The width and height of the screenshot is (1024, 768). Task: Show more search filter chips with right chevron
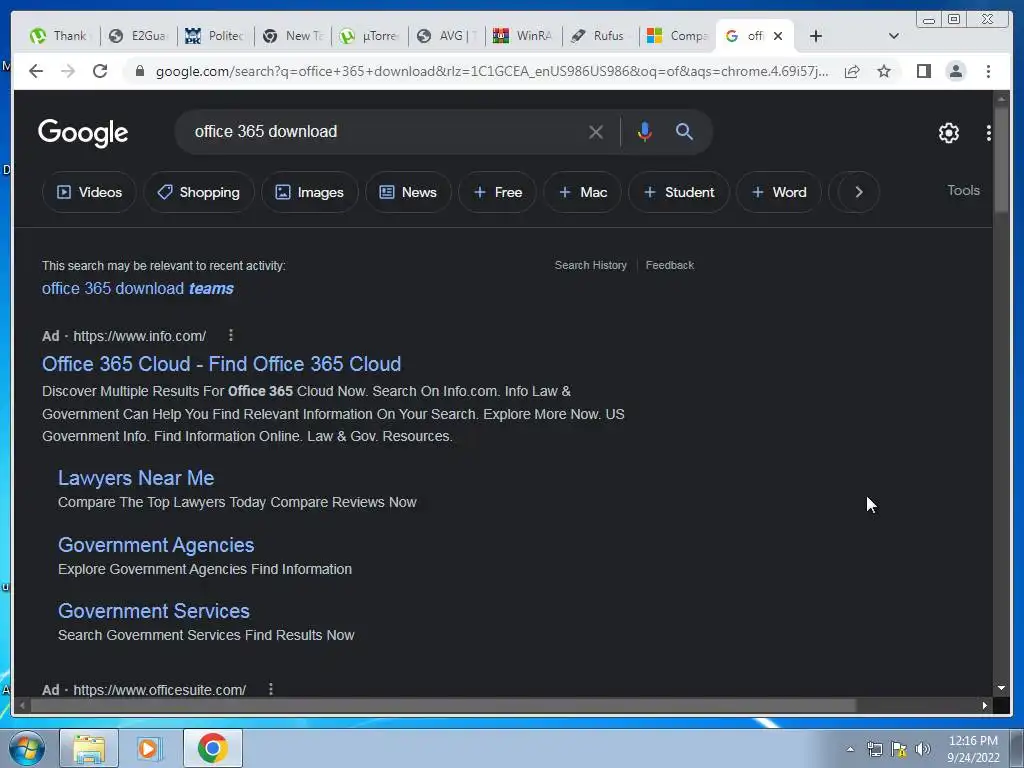click(859, 192)
